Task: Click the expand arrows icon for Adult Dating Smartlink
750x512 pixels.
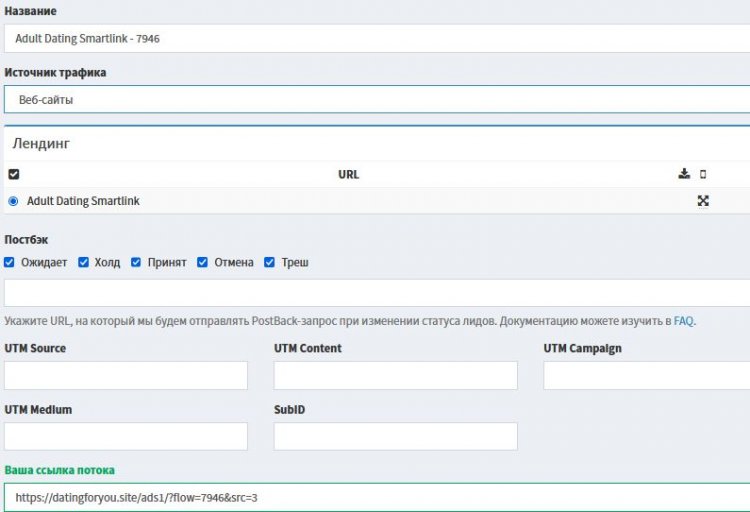Action: [x=703, y=201]
